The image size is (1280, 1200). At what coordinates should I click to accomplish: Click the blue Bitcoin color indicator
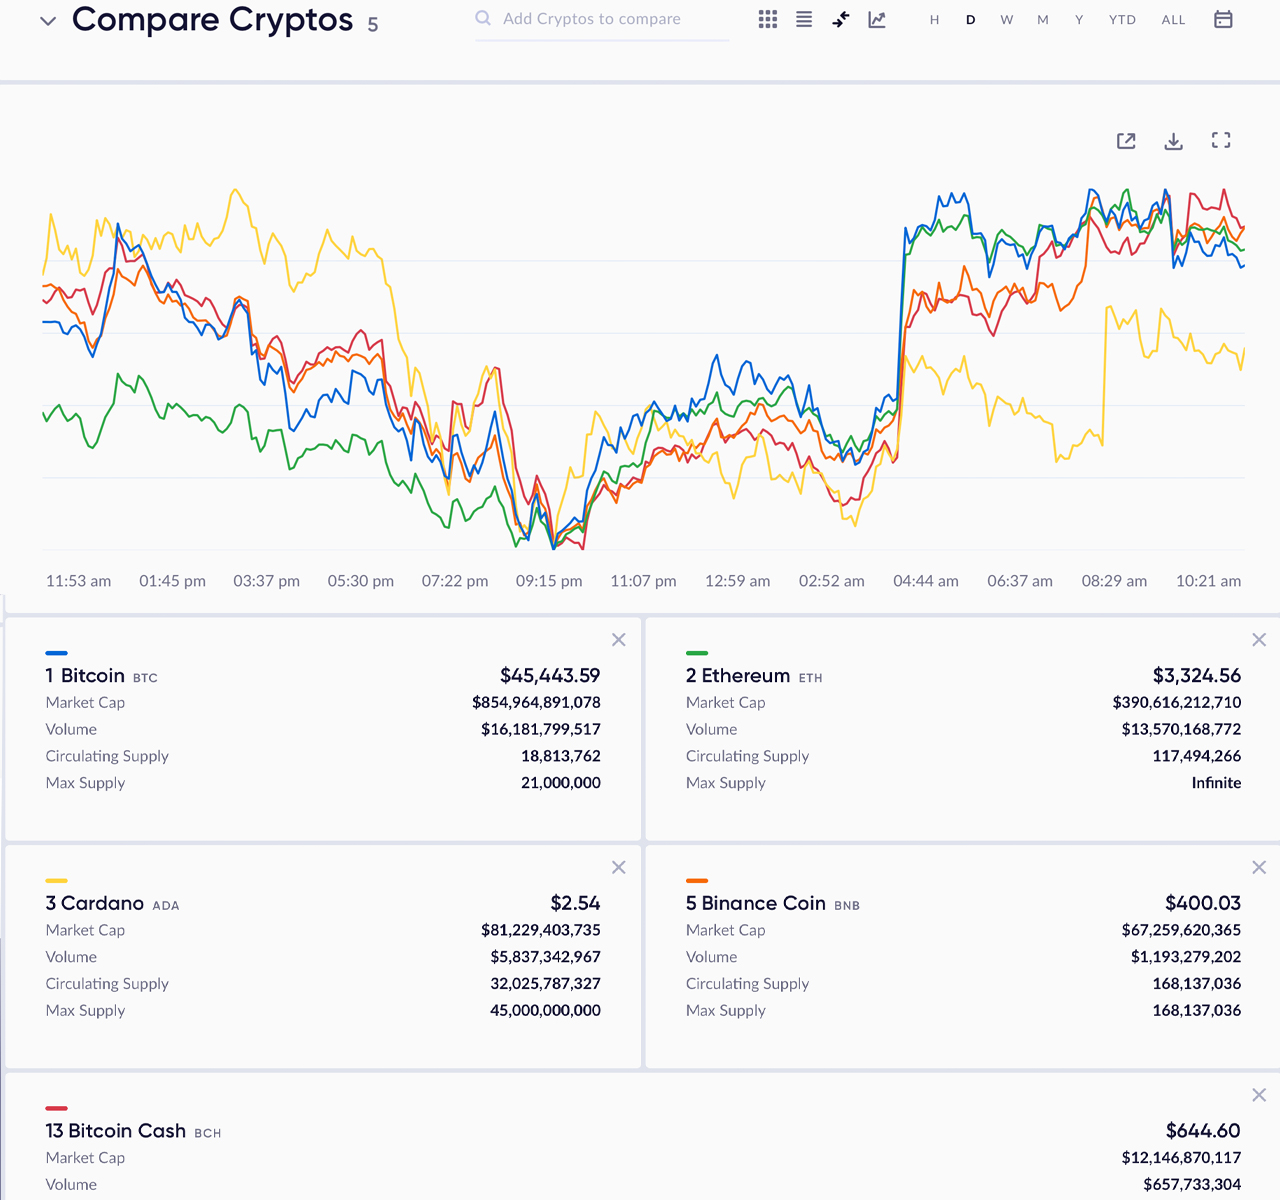pos(56,653)
